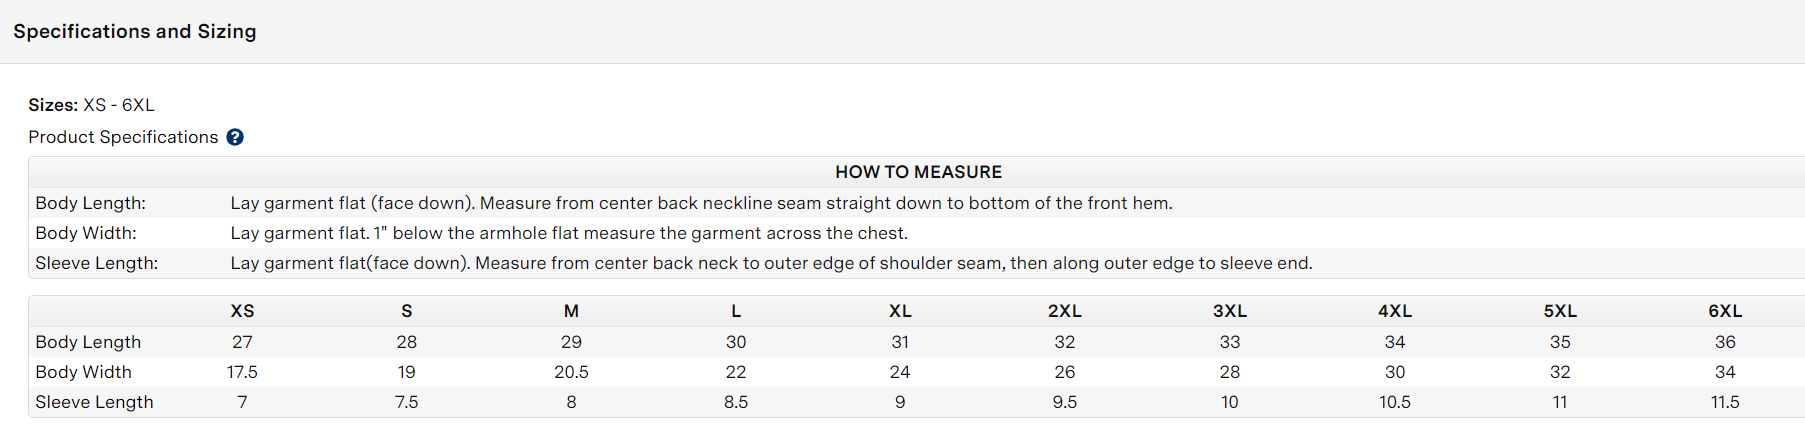Click the Body Width value 24 for XL
The height and width of the screenshot is (446, 1805).
tap(900, 372)
